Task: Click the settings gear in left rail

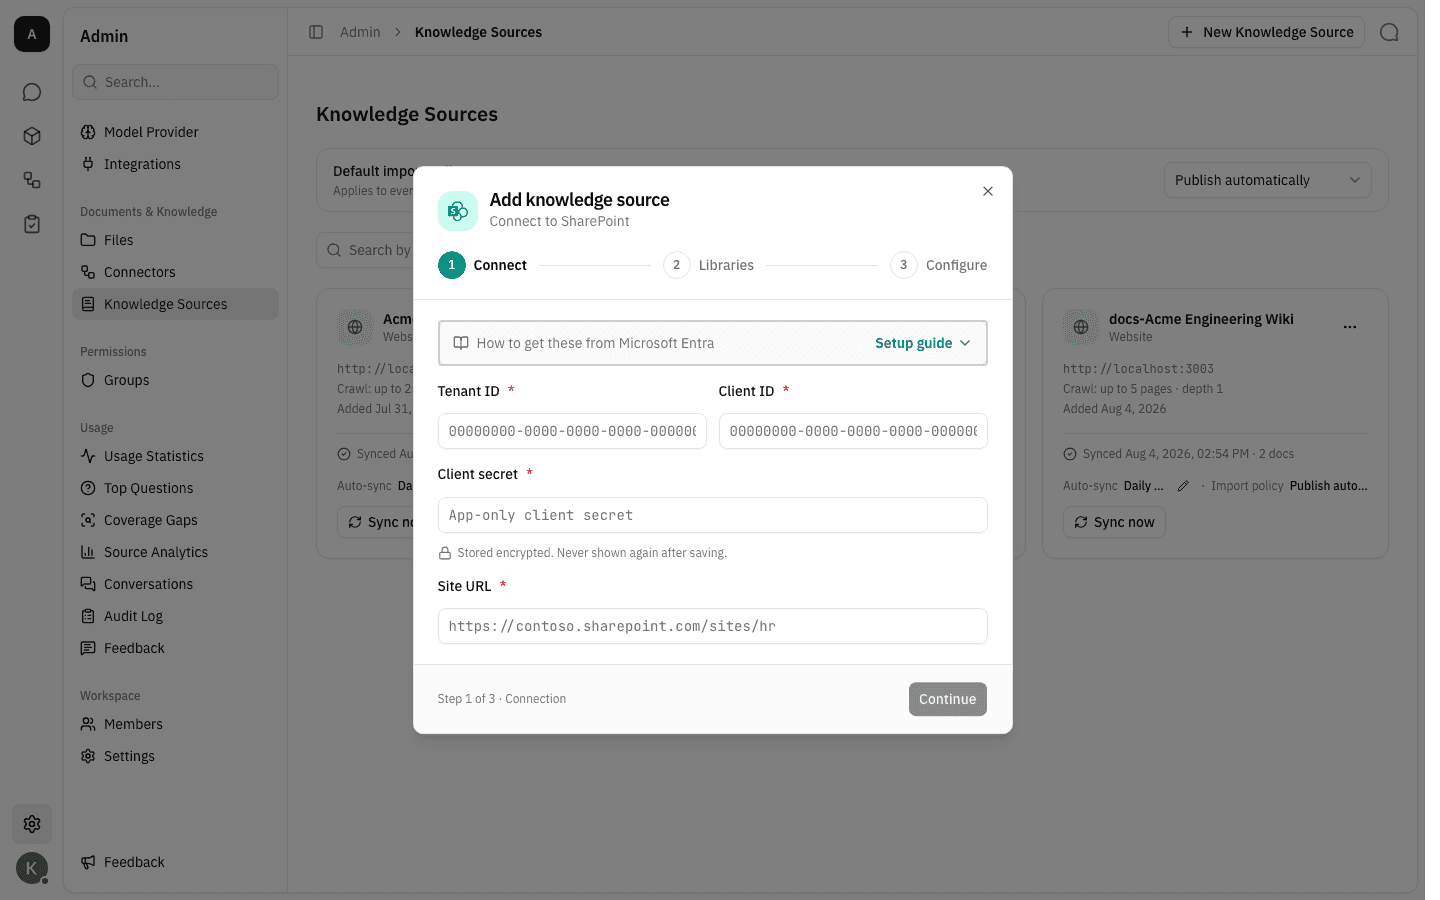Action: (32, 824)
